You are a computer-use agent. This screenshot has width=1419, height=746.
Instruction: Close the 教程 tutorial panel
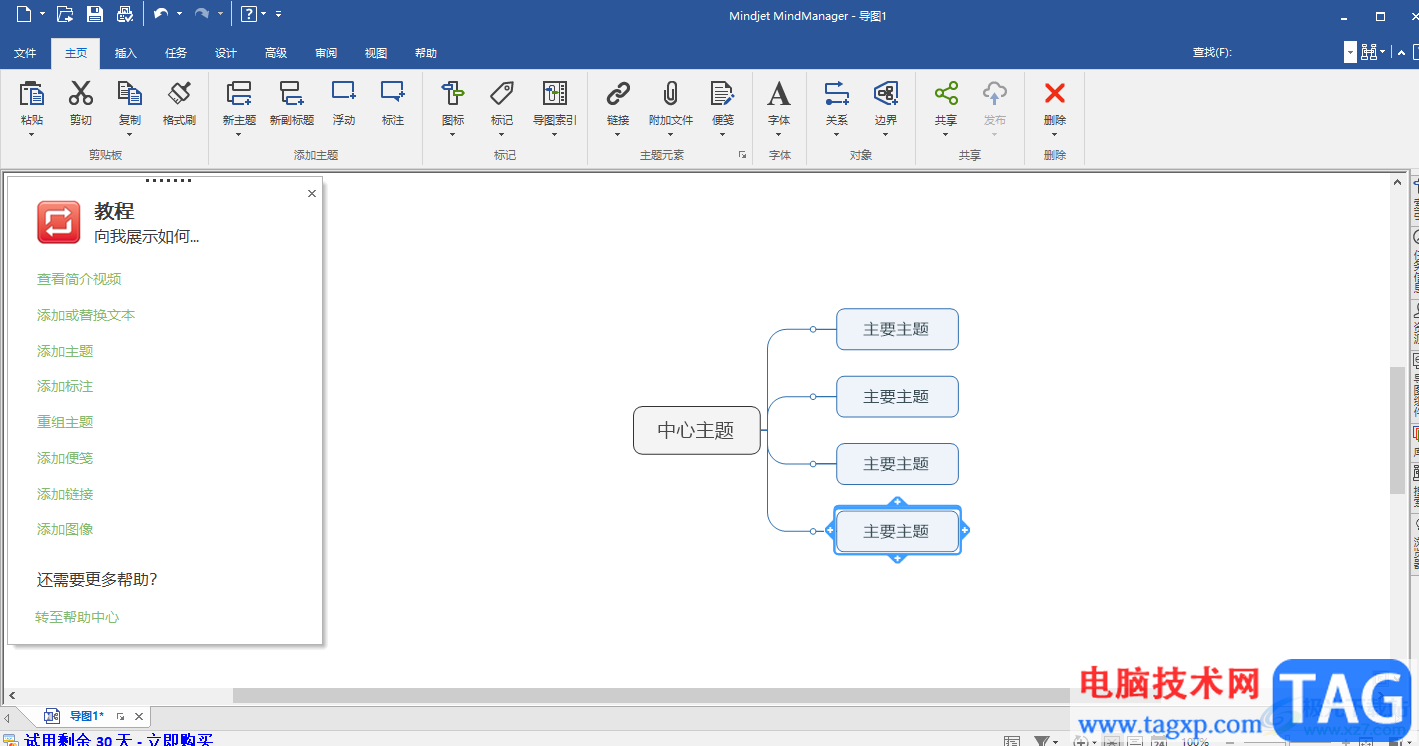pos(312,194)
